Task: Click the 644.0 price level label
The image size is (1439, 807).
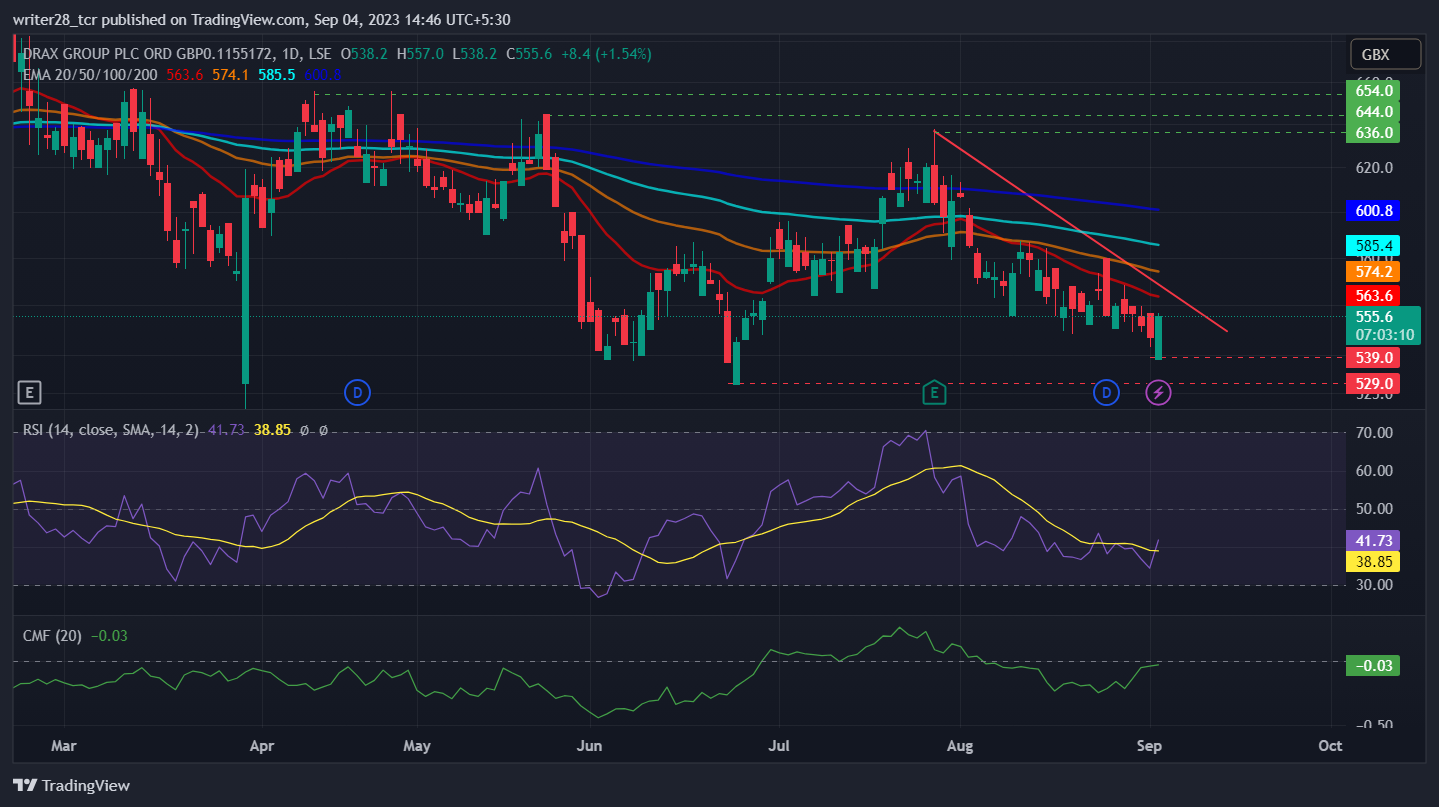Action: [1374, 111]
